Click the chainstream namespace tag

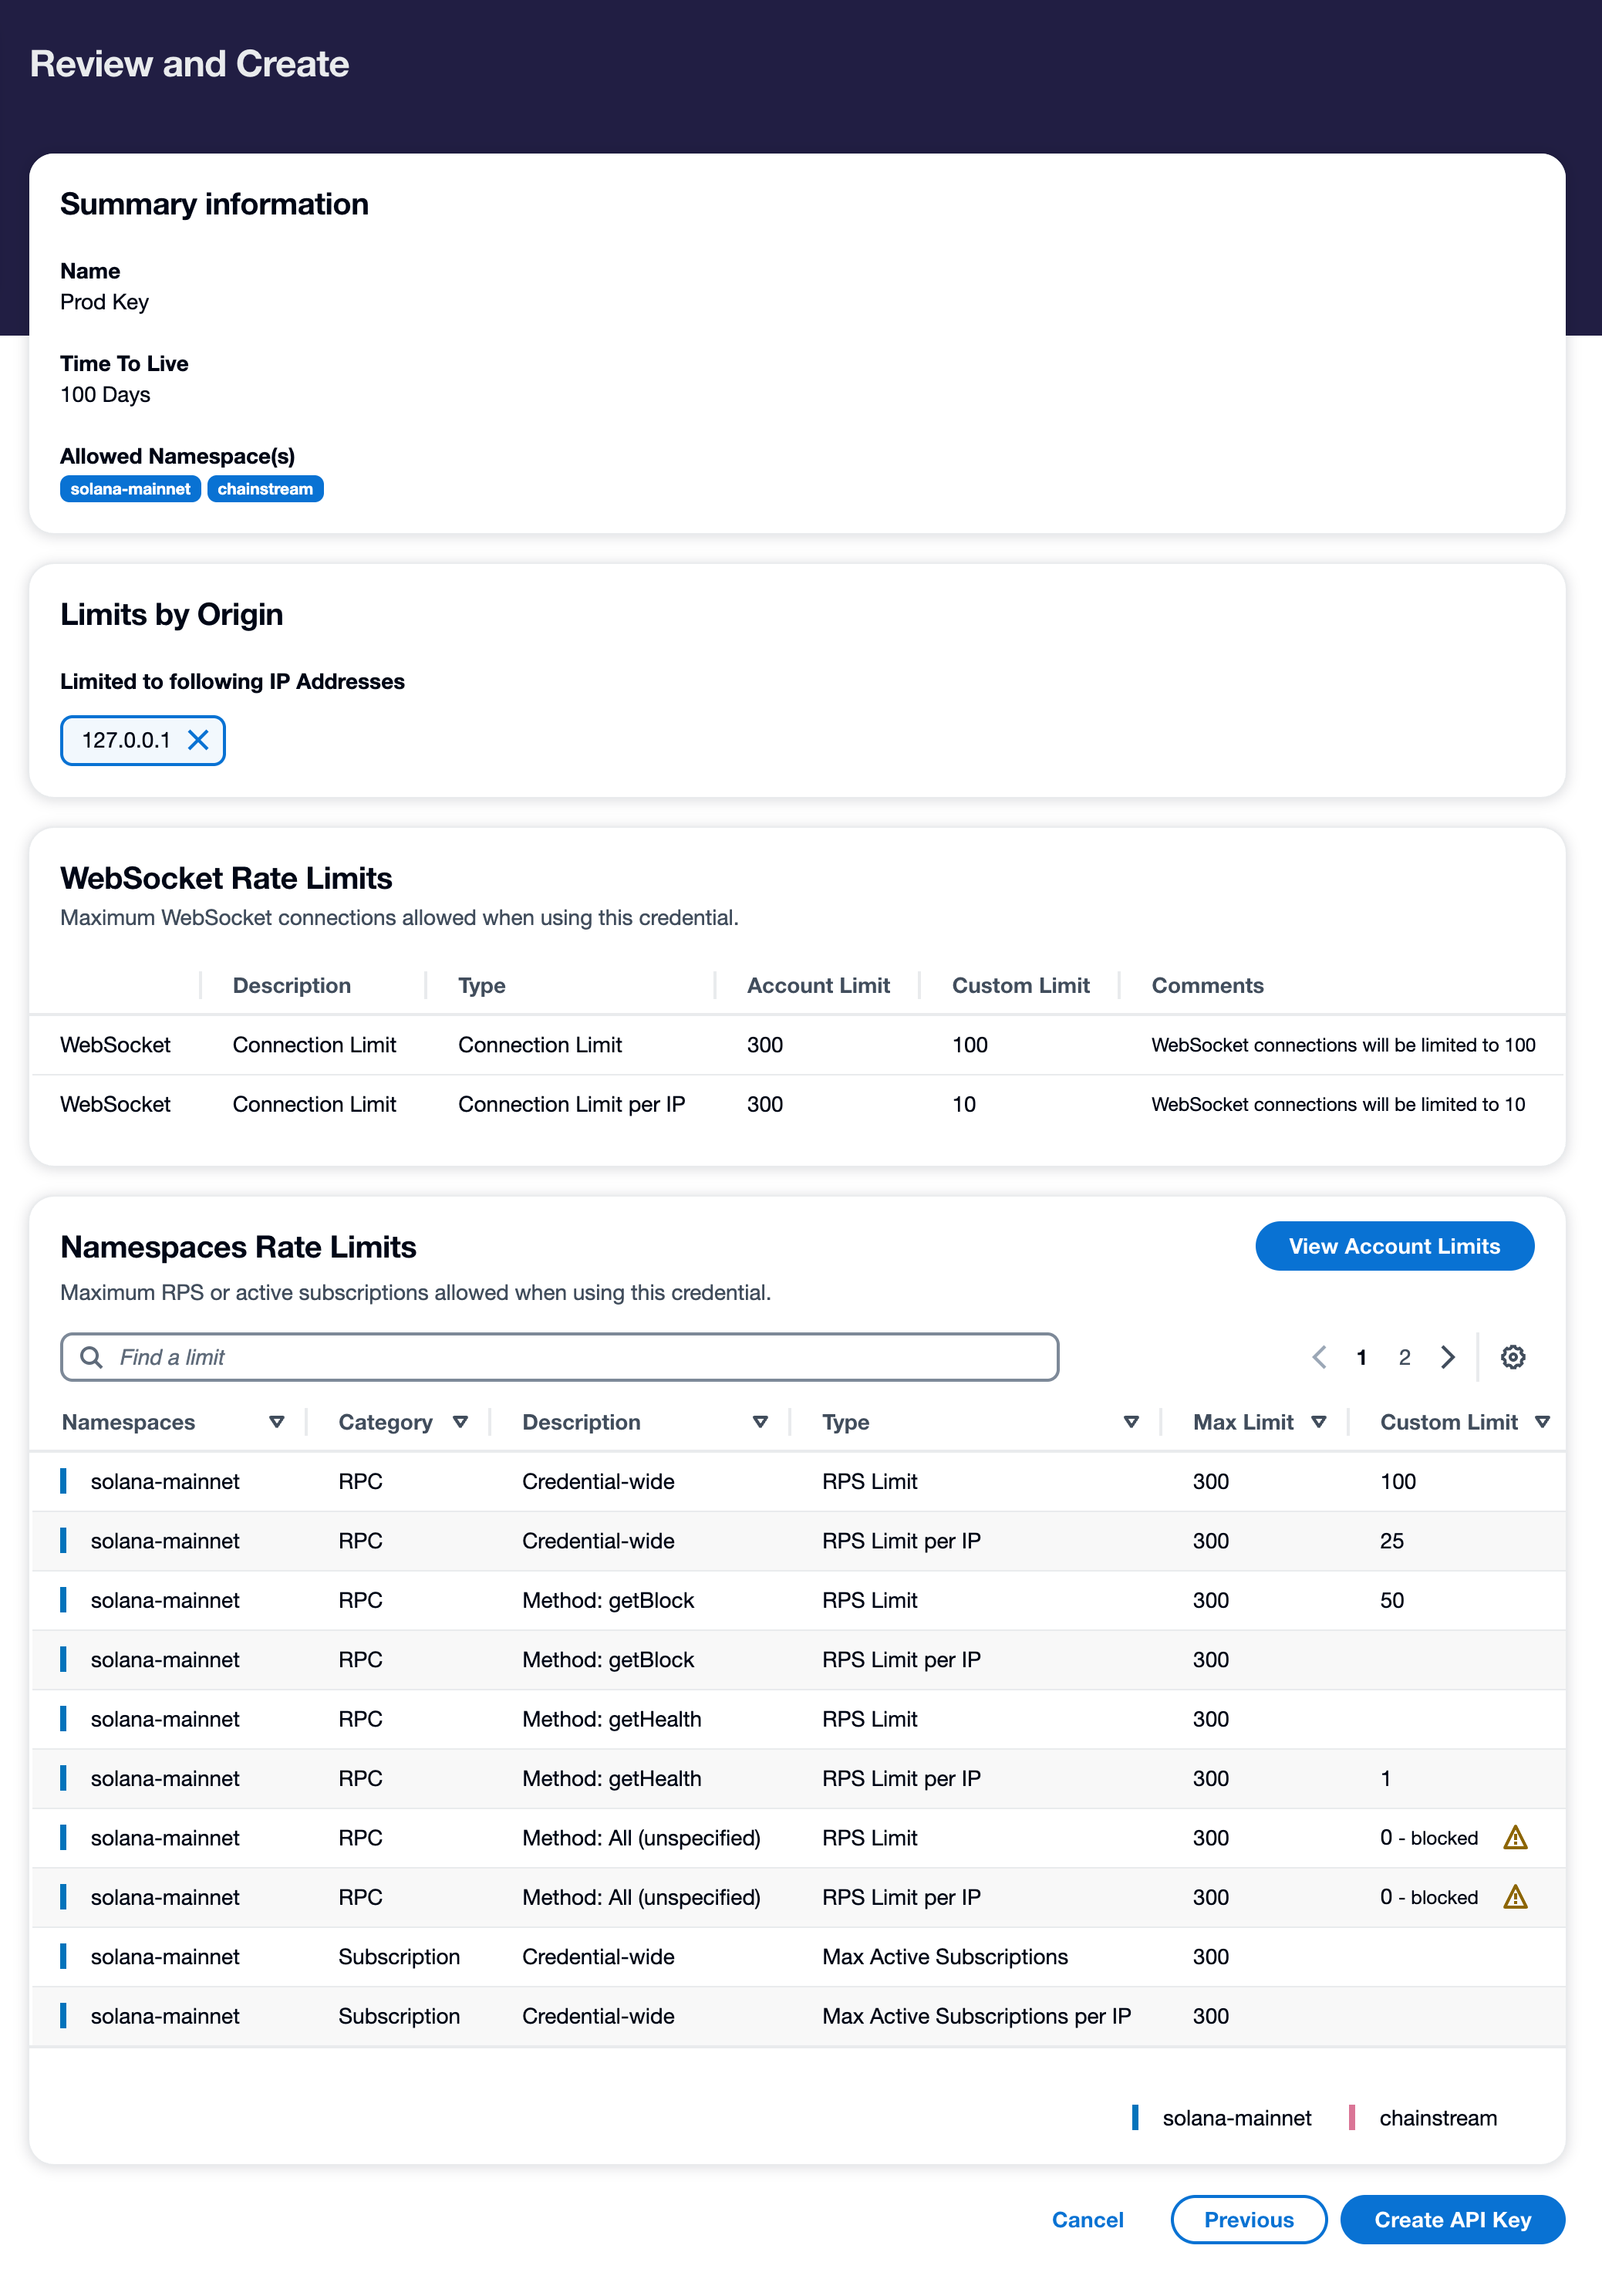point(265,489)
